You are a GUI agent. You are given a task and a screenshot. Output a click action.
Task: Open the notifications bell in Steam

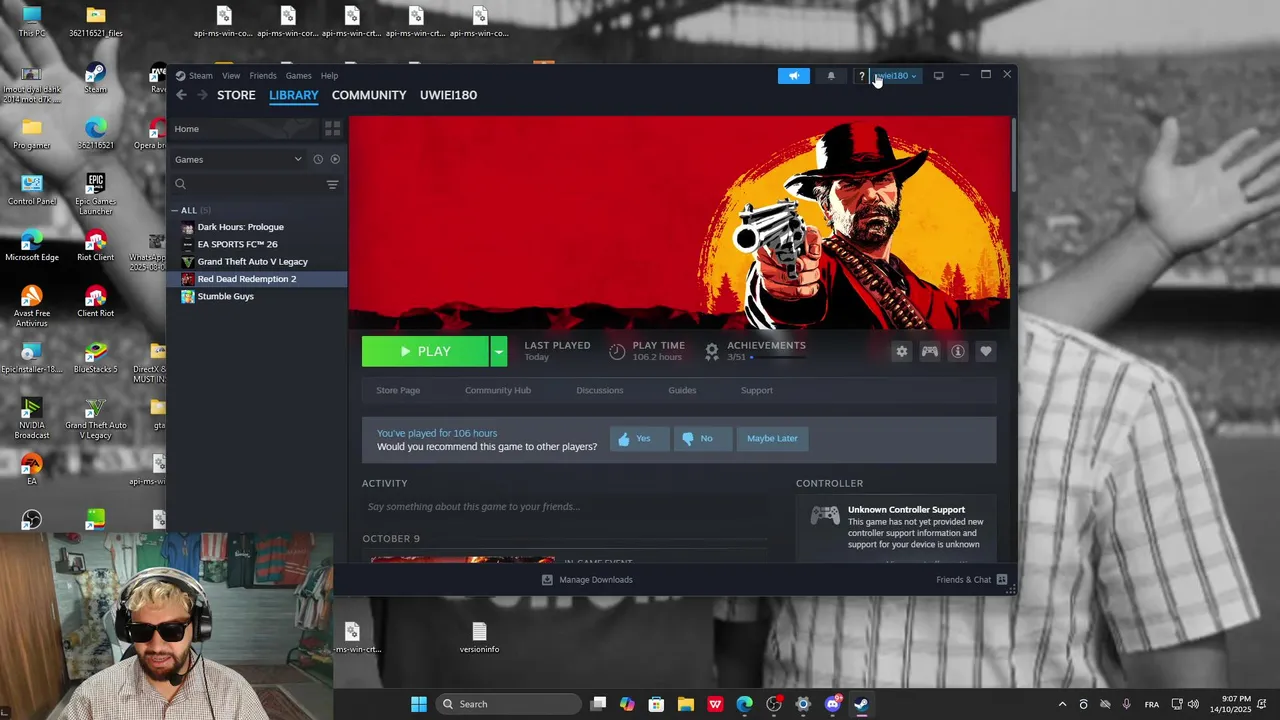pos(831,76)
